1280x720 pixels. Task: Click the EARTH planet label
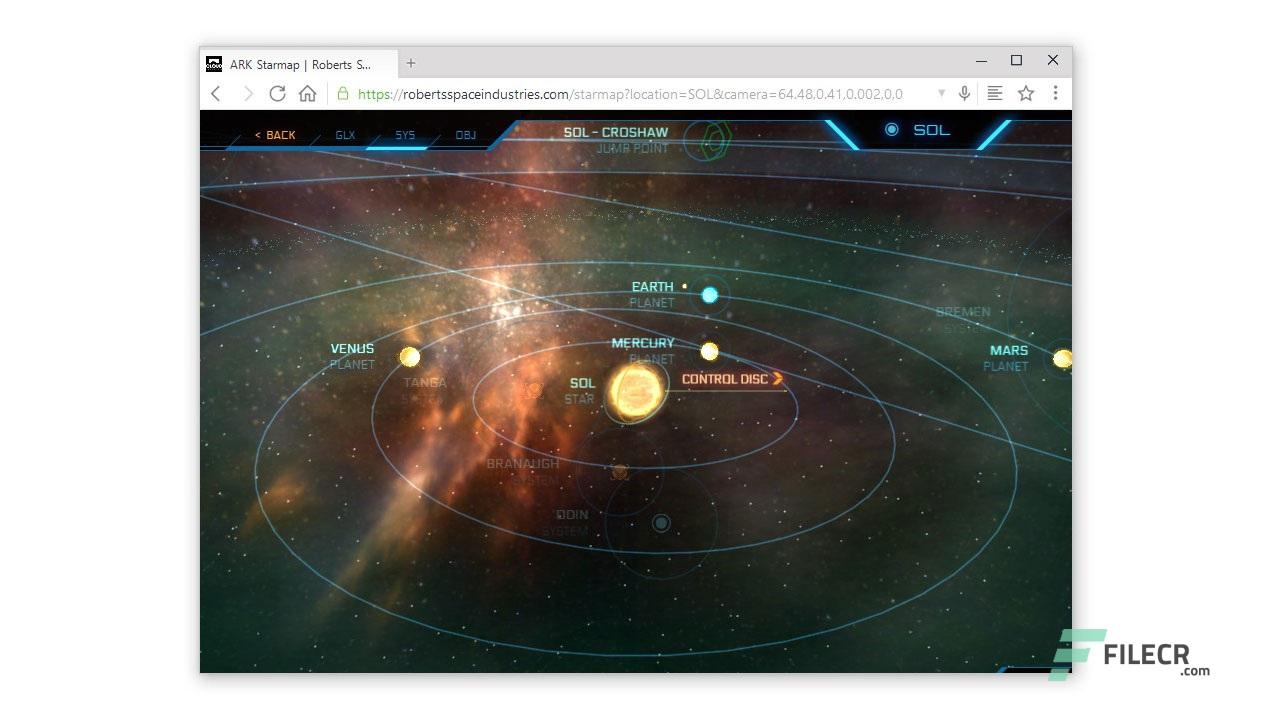[652, 287]
